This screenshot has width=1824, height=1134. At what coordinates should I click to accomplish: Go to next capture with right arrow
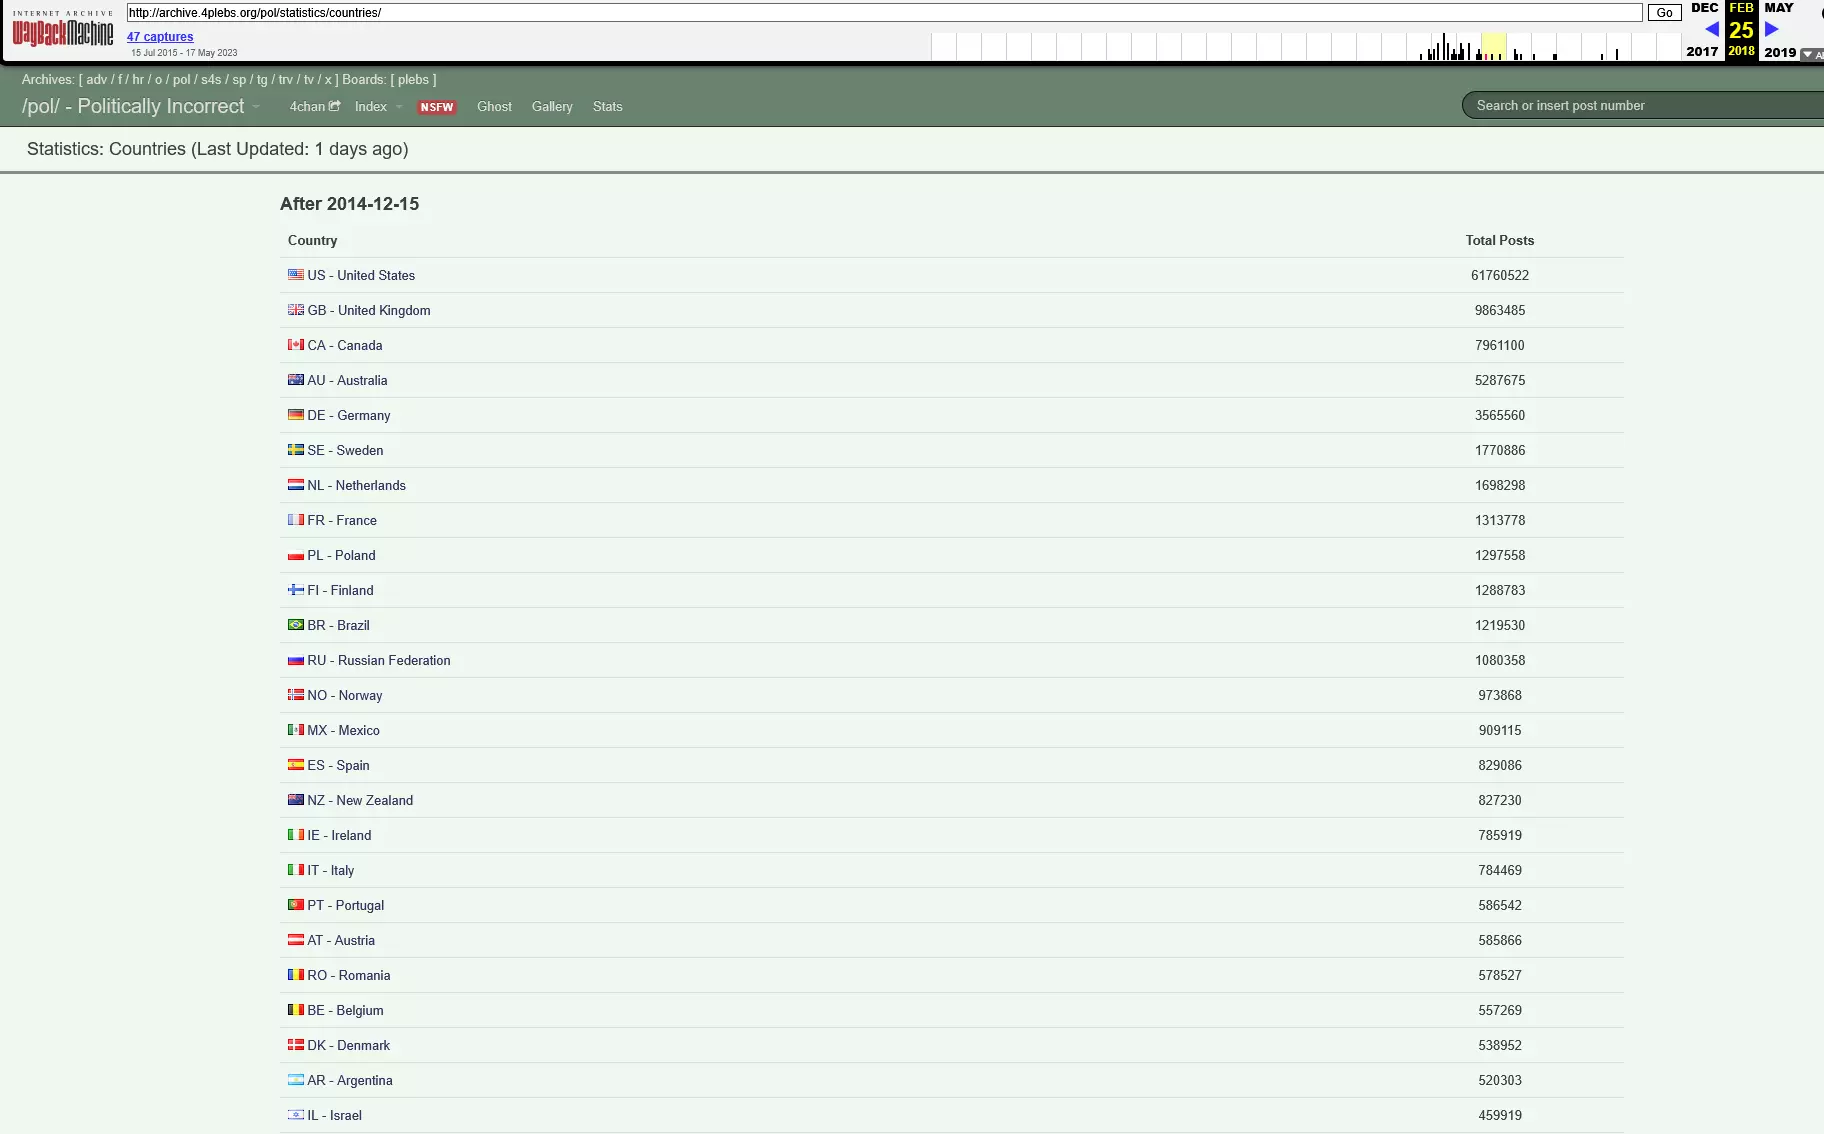pyautogui.click(x=1772, y=29)
